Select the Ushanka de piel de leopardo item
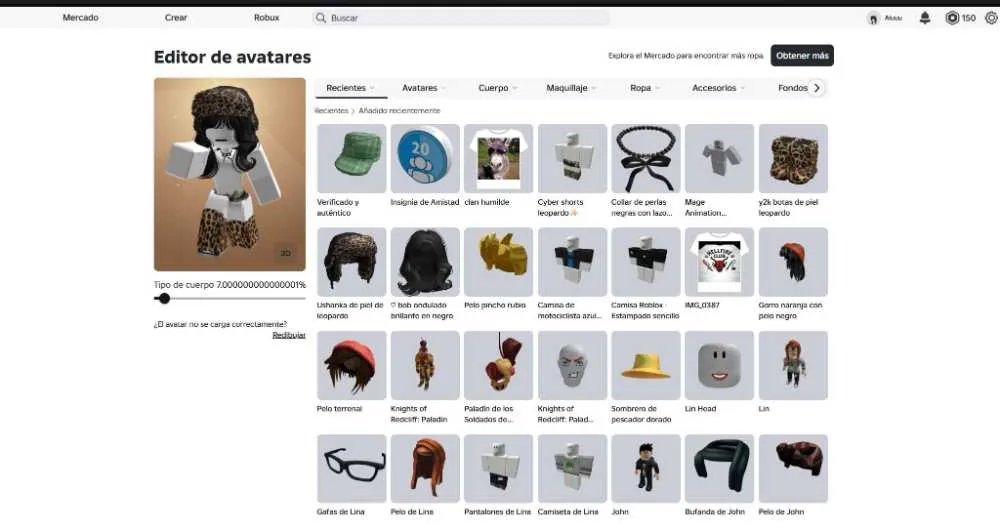The height and width of the screenshot is (531, 1000). tap(351, 262)
